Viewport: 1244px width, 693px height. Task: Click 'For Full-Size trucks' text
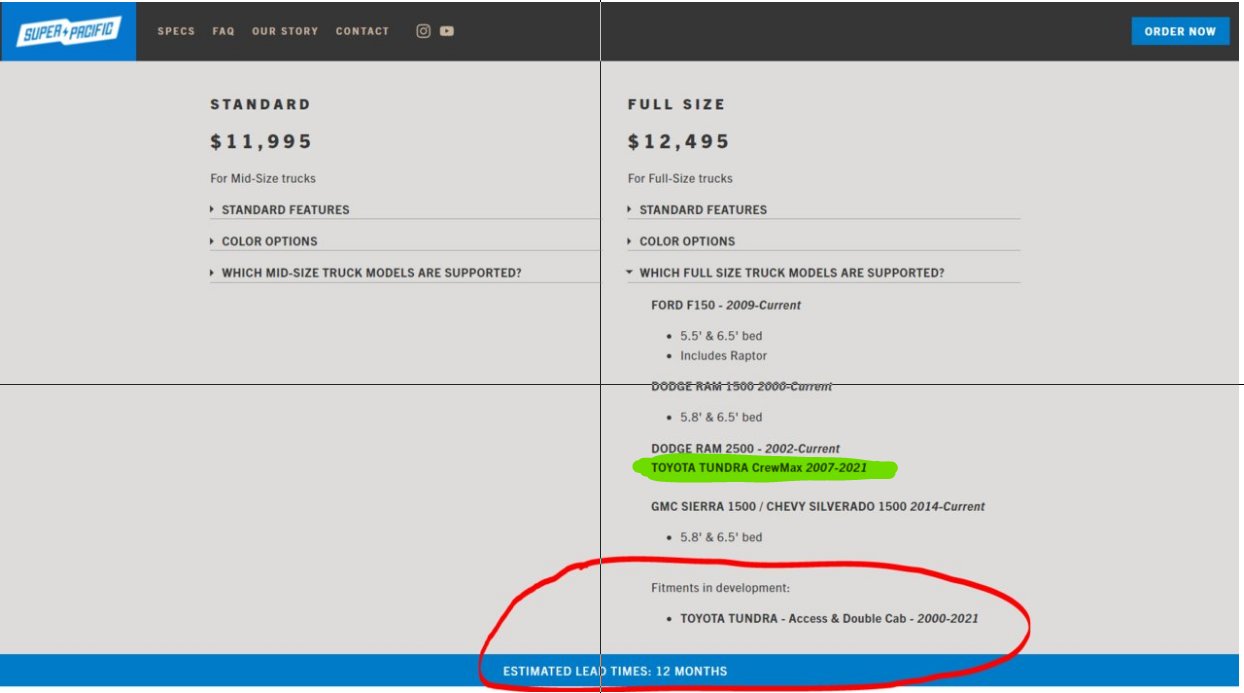coord(680,178)
